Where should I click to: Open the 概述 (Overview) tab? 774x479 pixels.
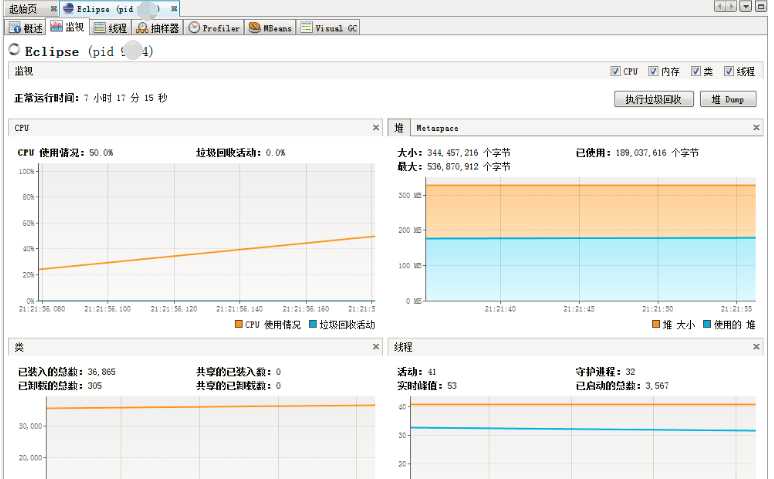pyautogui.click(x=26, y=28)
